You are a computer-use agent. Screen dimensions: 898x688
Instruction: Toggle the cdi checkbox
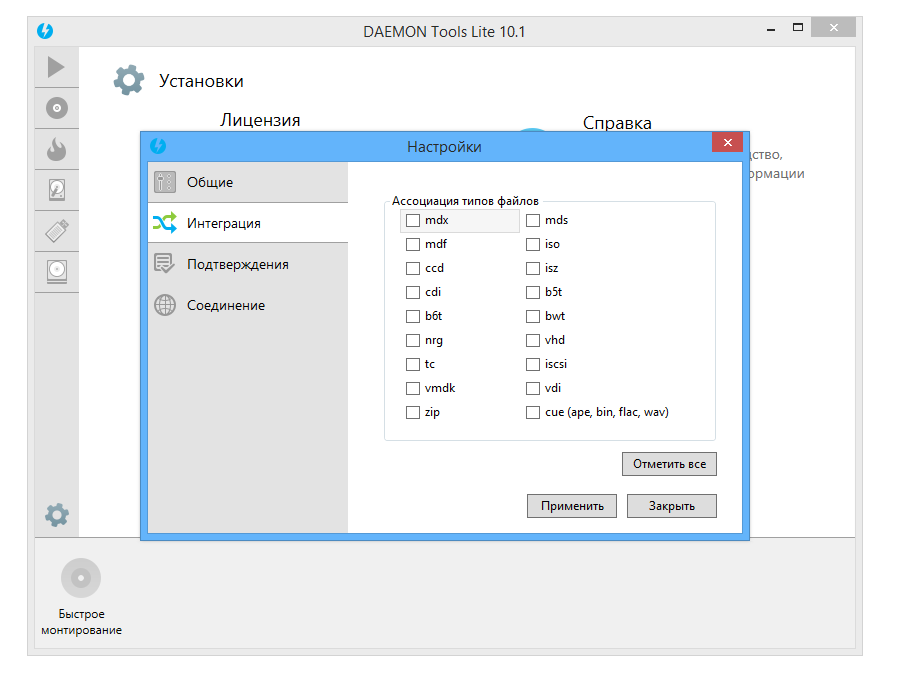pyautogui.click(x=413, y=293)
